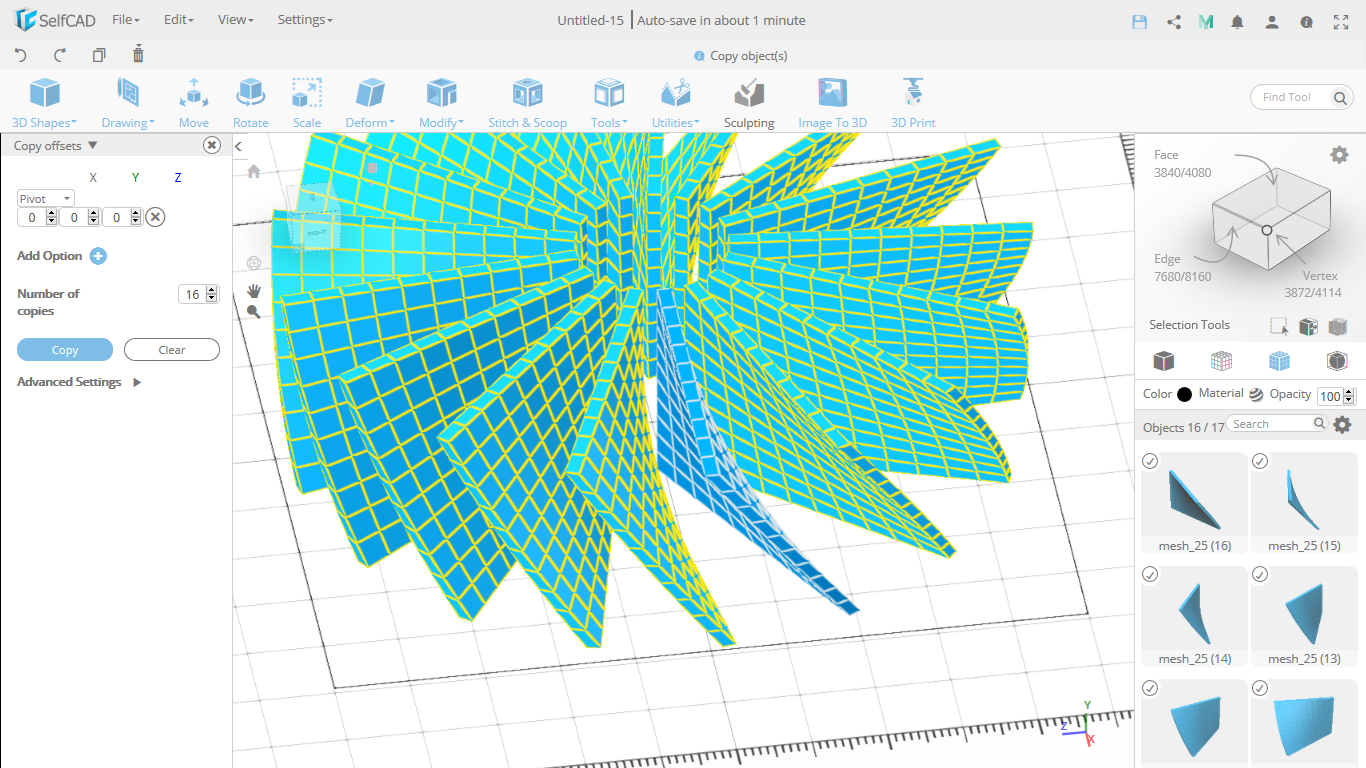Select the pan hand tool

[x=254, y=290]
